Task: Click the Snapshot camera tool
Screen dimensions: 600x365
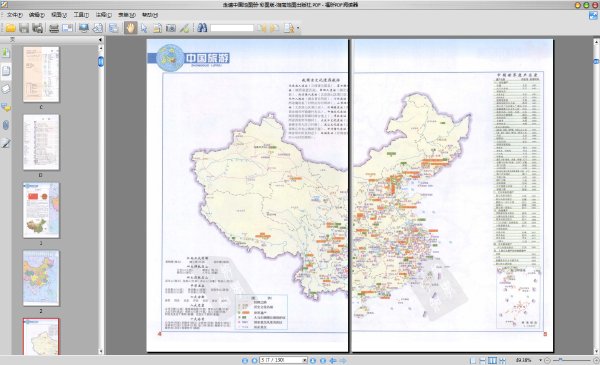Action: [171, 28]
